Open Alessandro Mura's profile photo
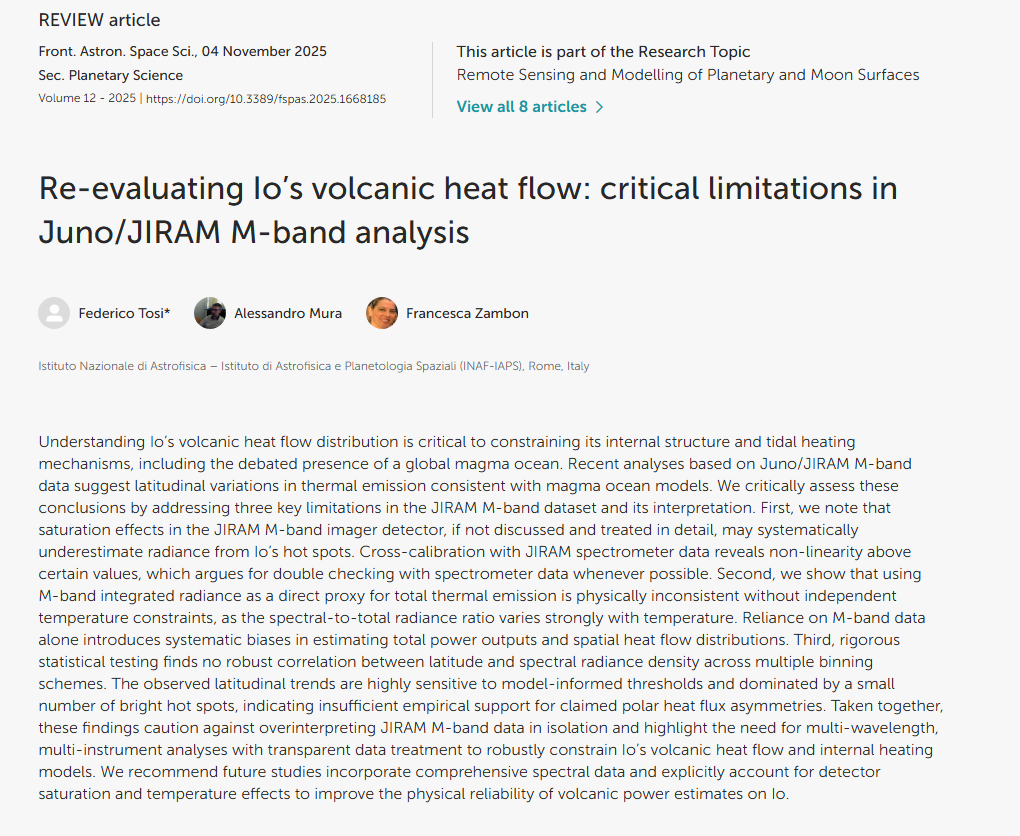The height and width of the screenshot is (836, 1020). click(x=210, y=313)
